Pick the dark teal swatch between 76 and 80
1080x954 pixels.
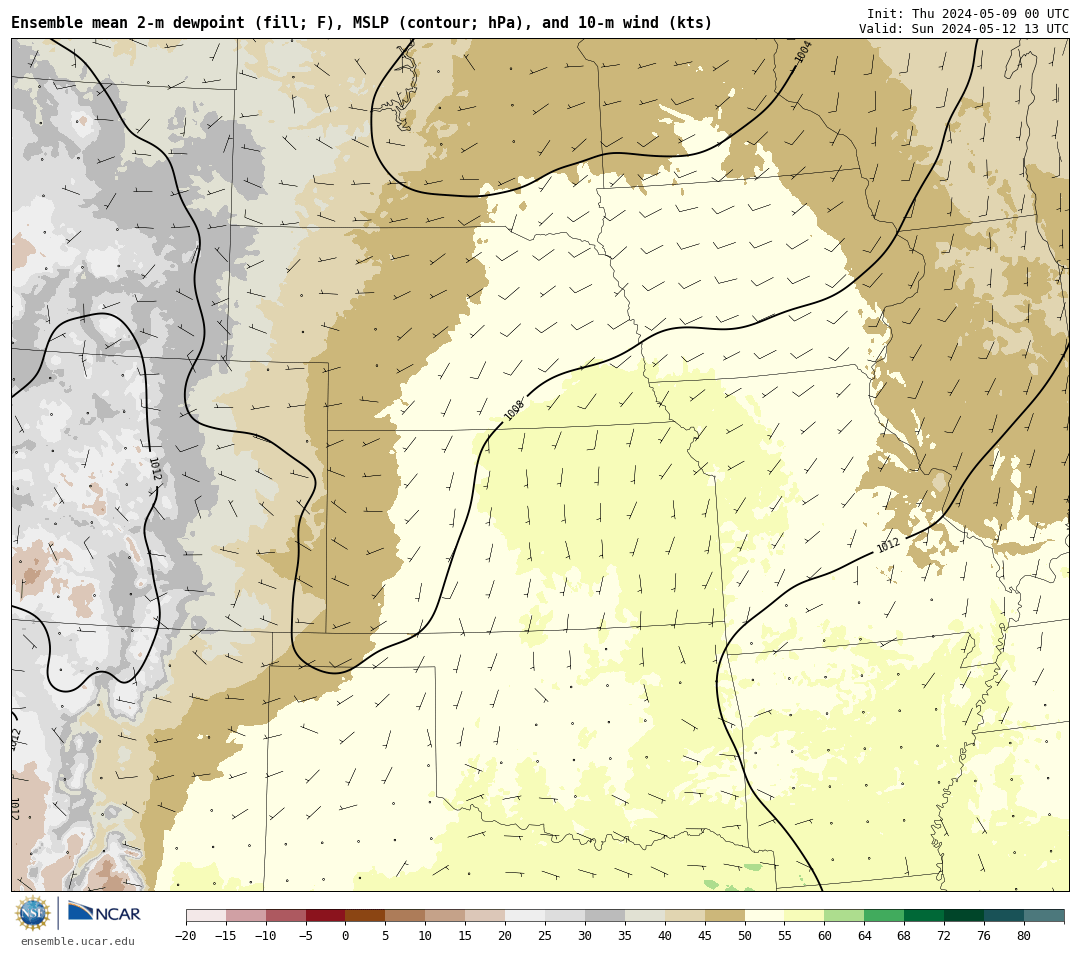1005,916
